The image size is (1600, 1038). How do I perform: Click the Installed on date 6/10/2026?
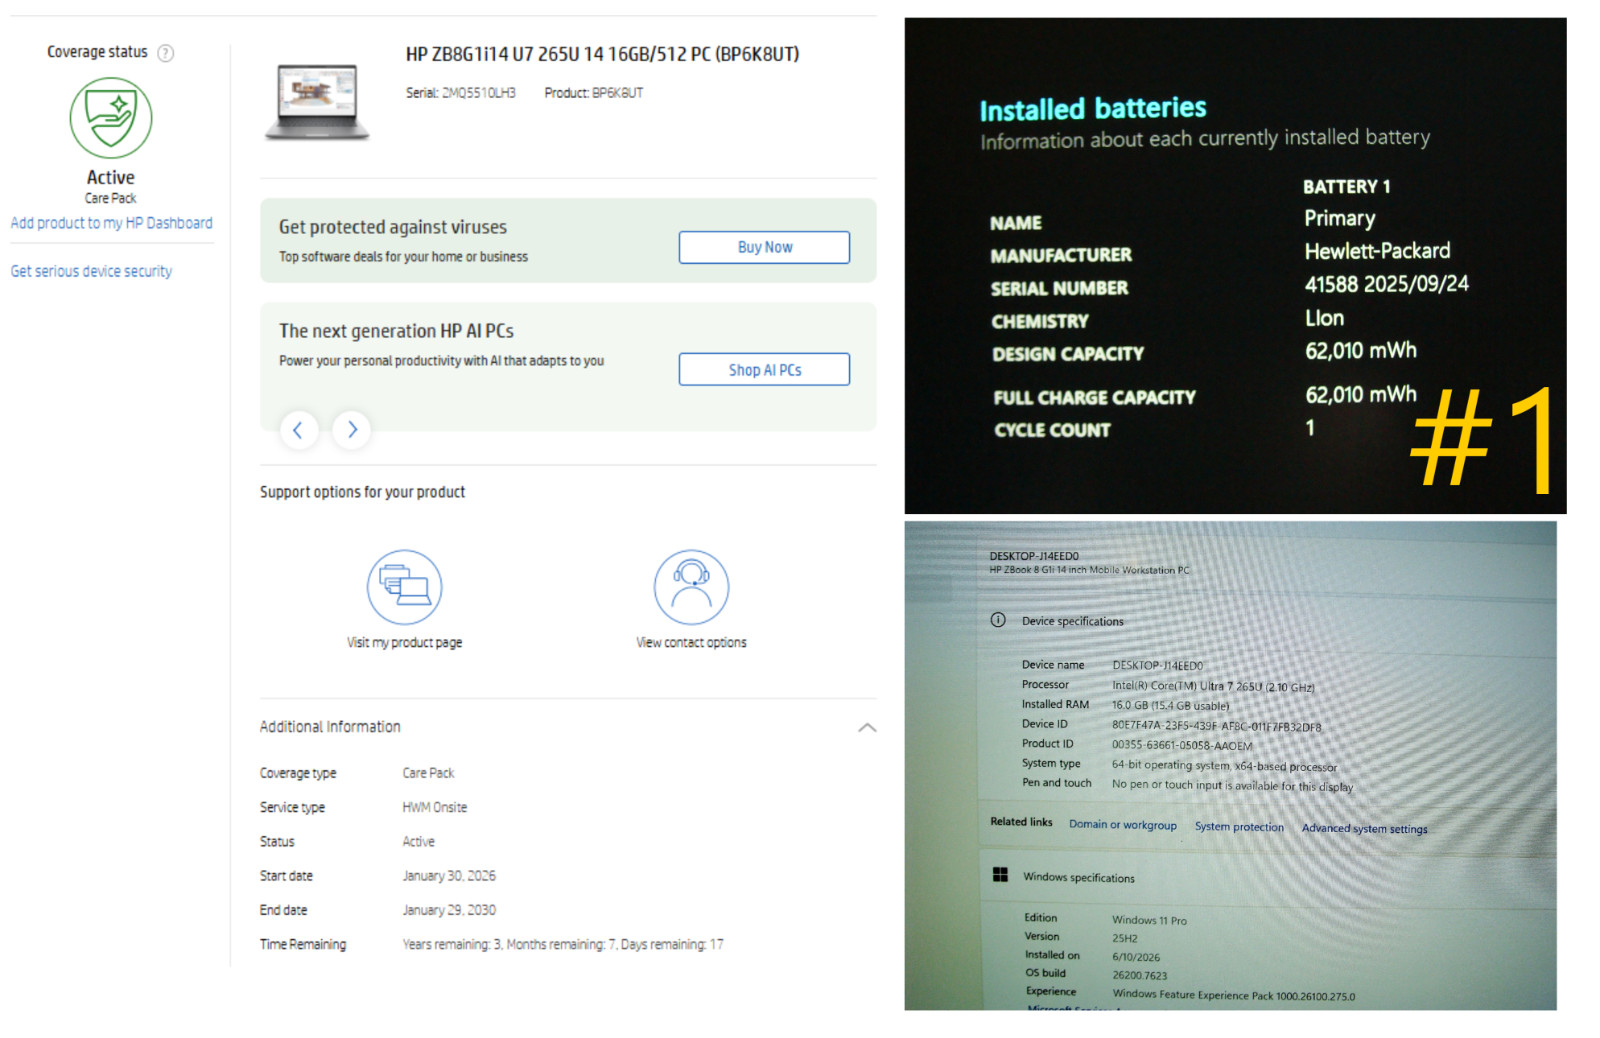(1136, 957)
